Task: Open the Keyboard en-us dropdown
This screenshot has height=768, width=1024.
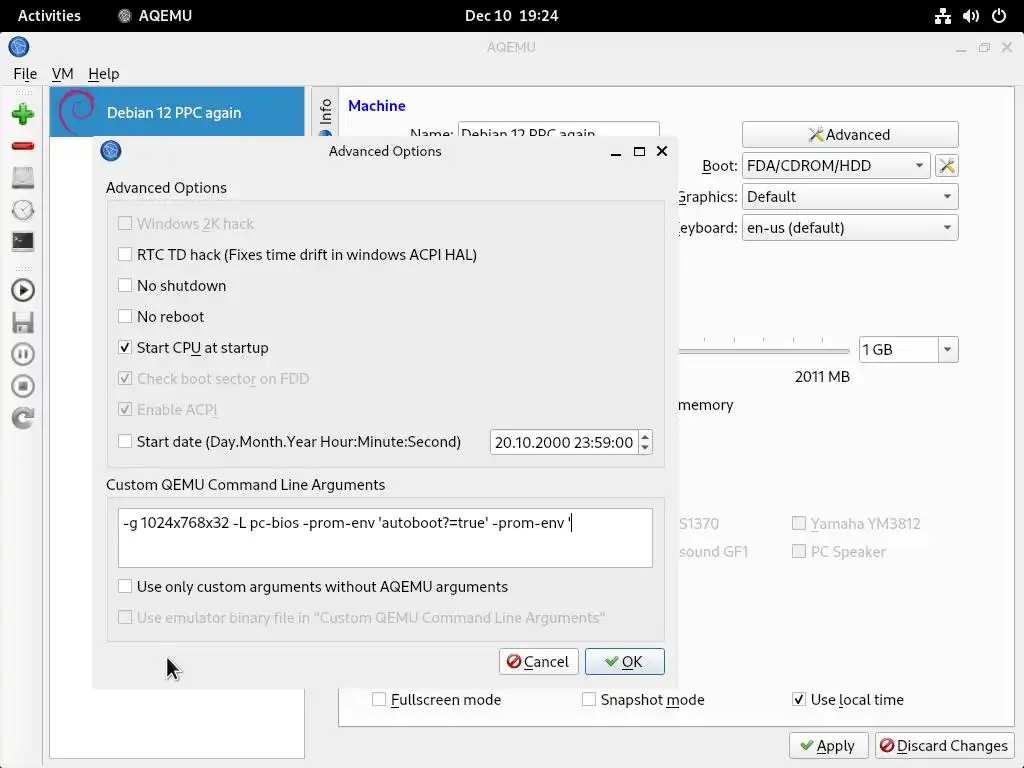Action: click(x=850, y=228)
